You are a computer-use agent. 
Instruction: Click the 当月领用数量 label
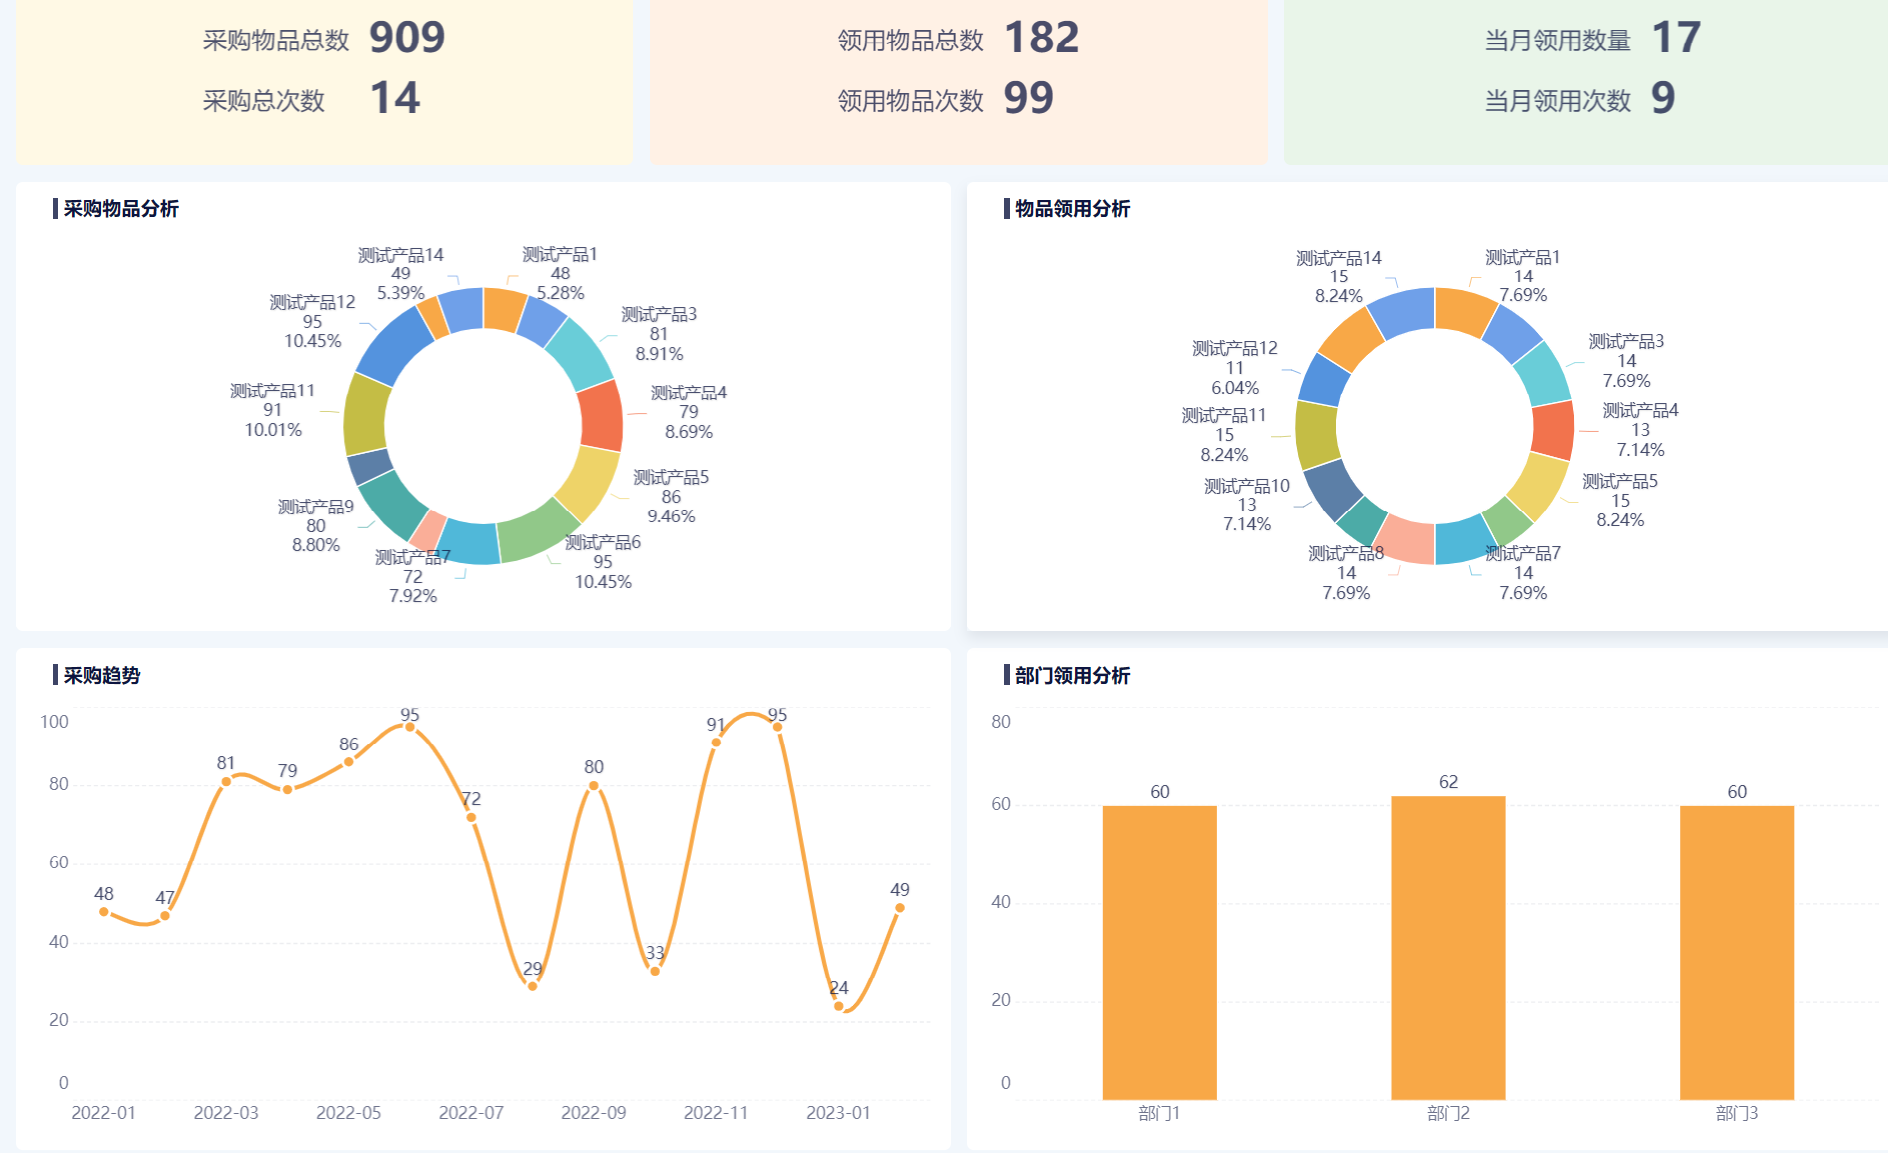(1558, 40)
